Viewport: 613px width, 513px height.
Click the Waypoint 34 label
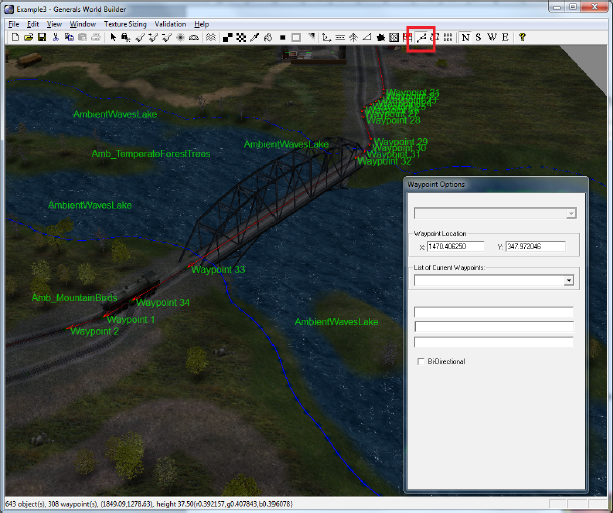(163, 303)
